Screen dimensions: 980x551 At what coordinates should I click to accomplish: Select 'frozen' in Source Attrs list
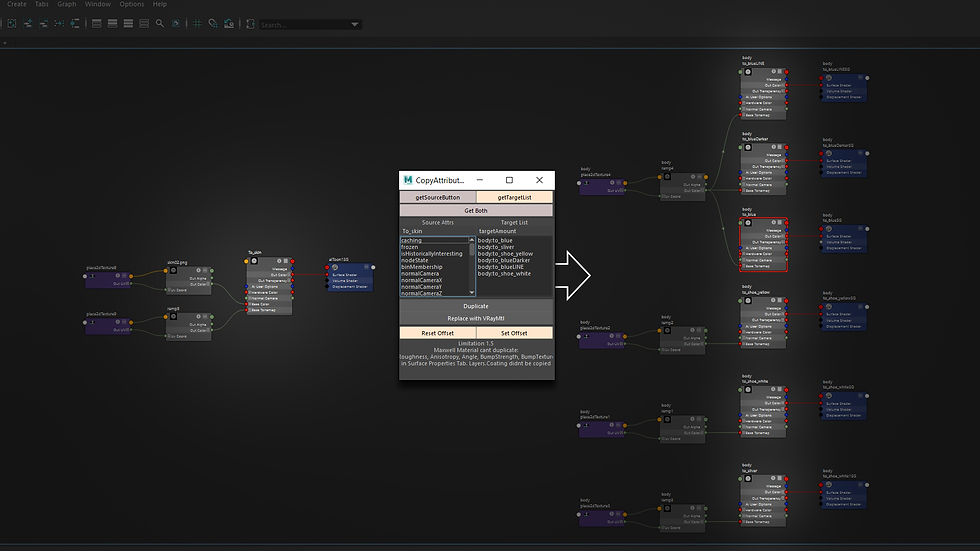(x=434, y=247)
